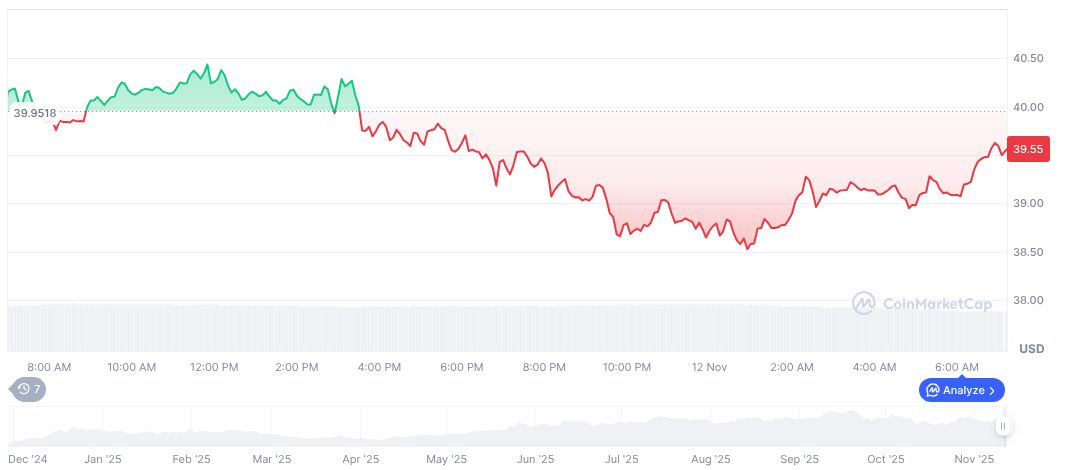Click the 39.9518 opening price label
This screenshot has width=1072, height=470.
pyautogui.click(x=35, y=113)
